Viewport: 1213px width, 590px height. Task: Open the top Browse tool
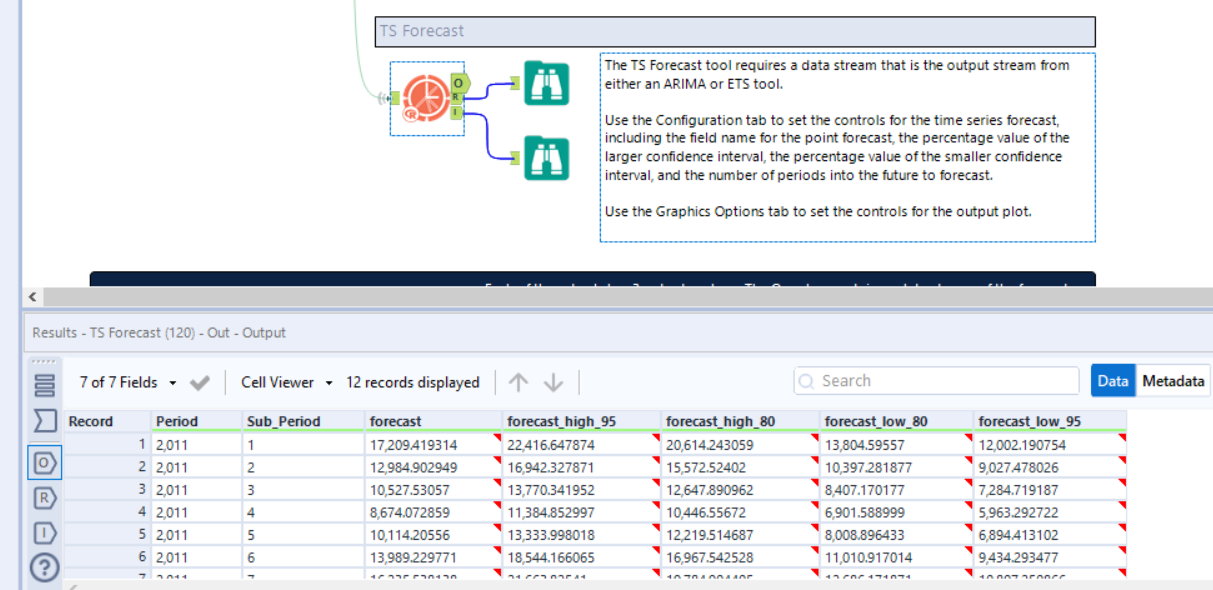(545, 84)
